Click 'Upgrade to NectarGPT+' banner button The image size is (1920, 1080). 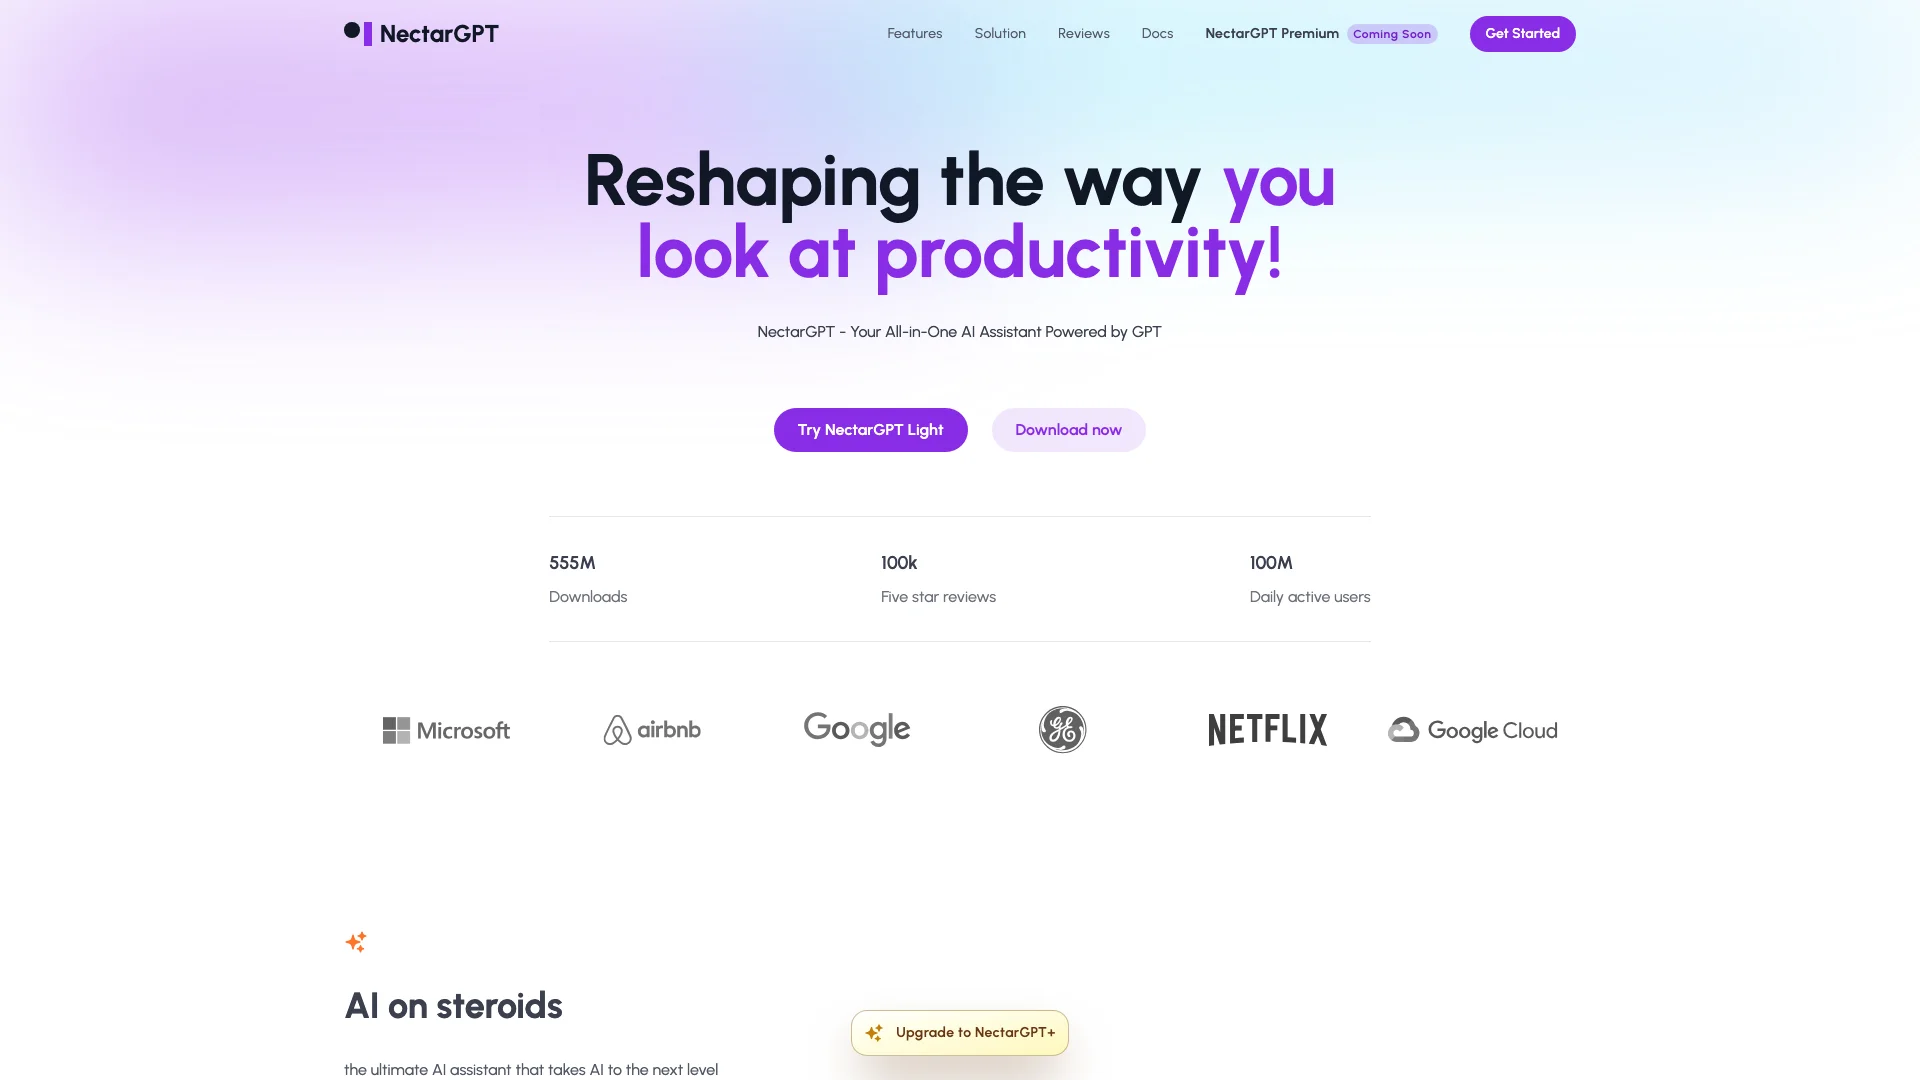click(959, 1031)
